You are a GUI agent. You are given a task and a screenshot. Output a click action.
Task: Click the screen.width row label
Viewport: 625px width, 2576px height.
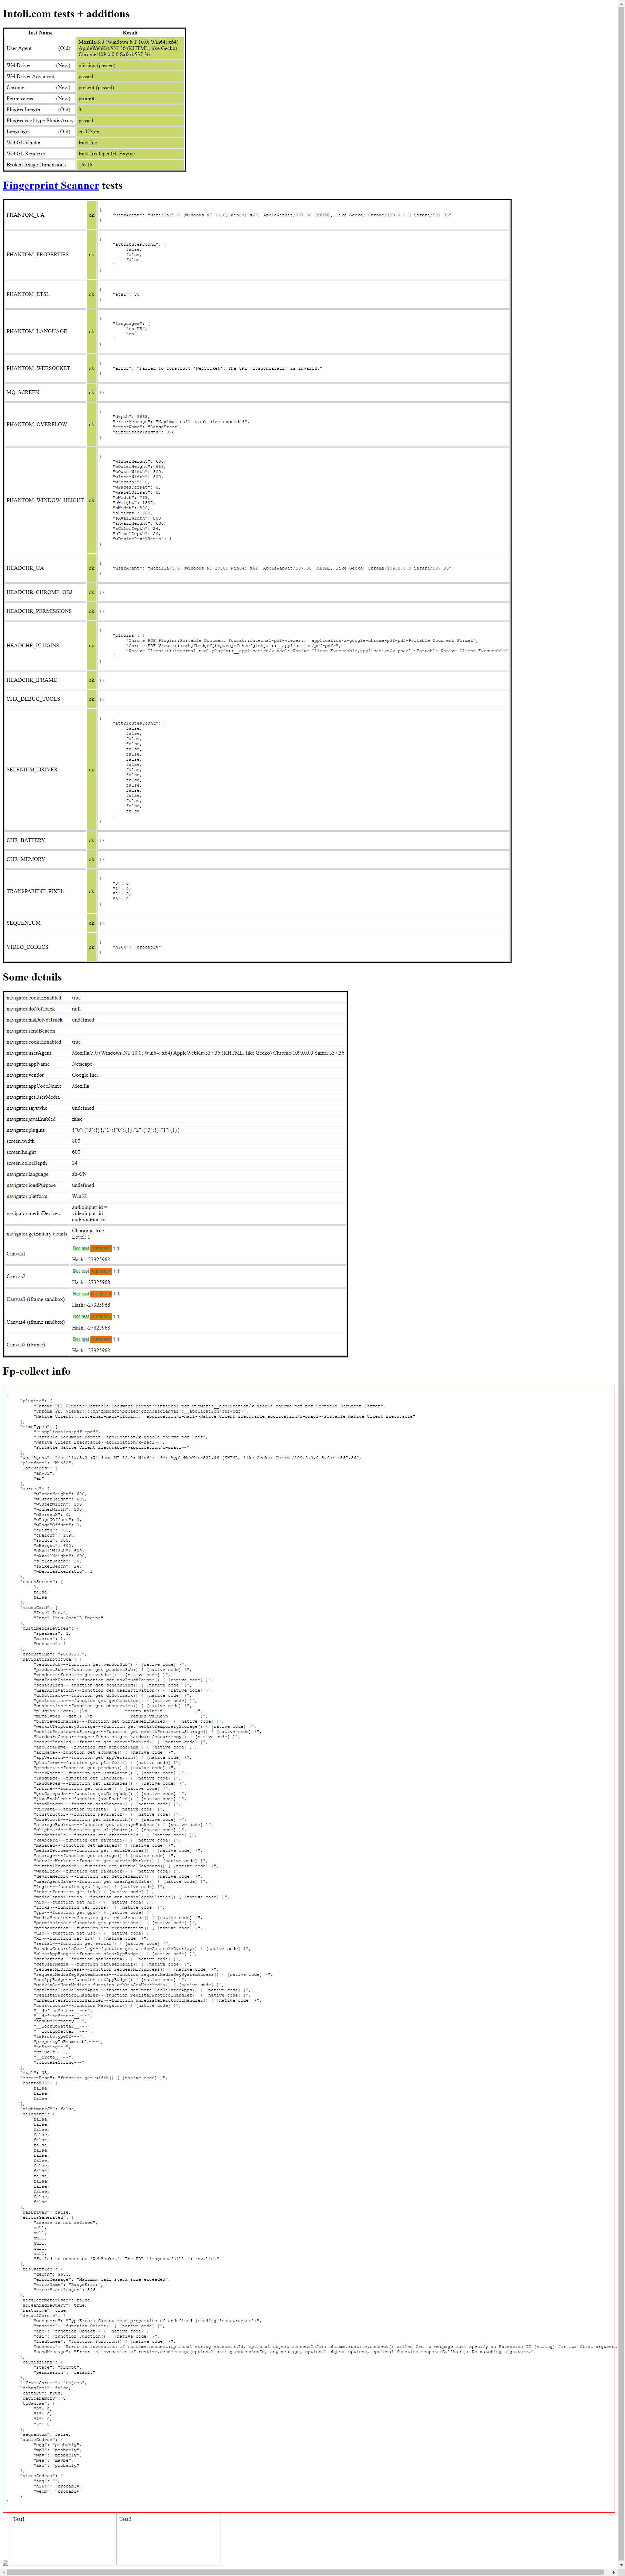[20, 1141]
